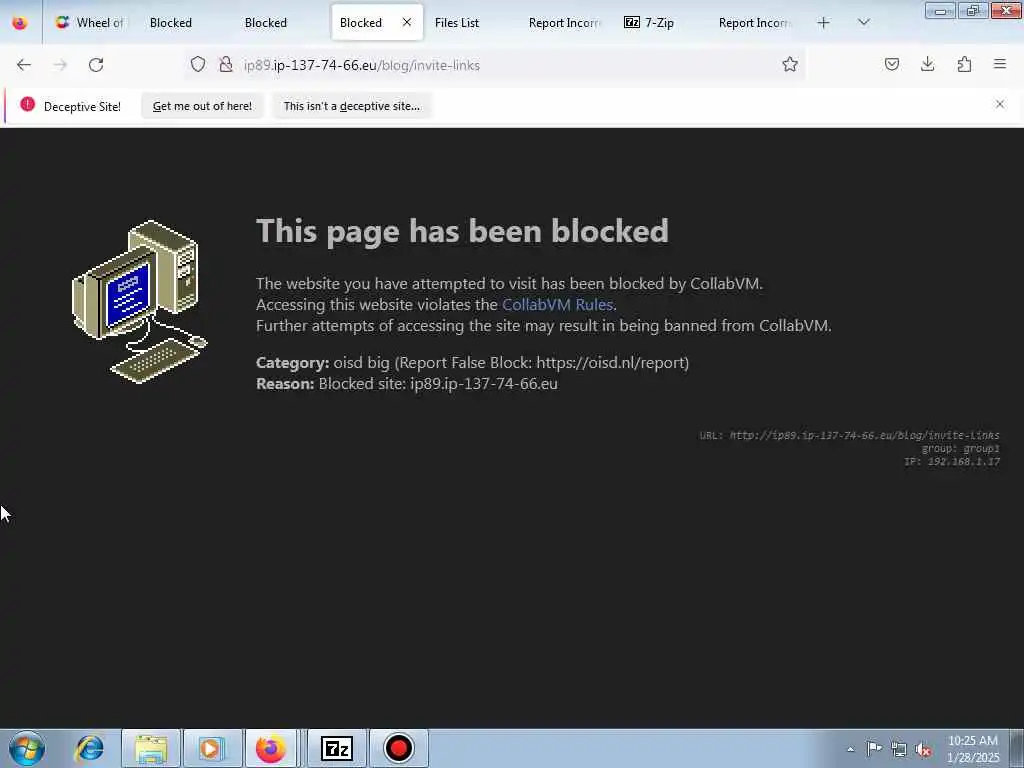Open the Save to Pocket icon
The image size is (1024, 768).
click(892, 64)
